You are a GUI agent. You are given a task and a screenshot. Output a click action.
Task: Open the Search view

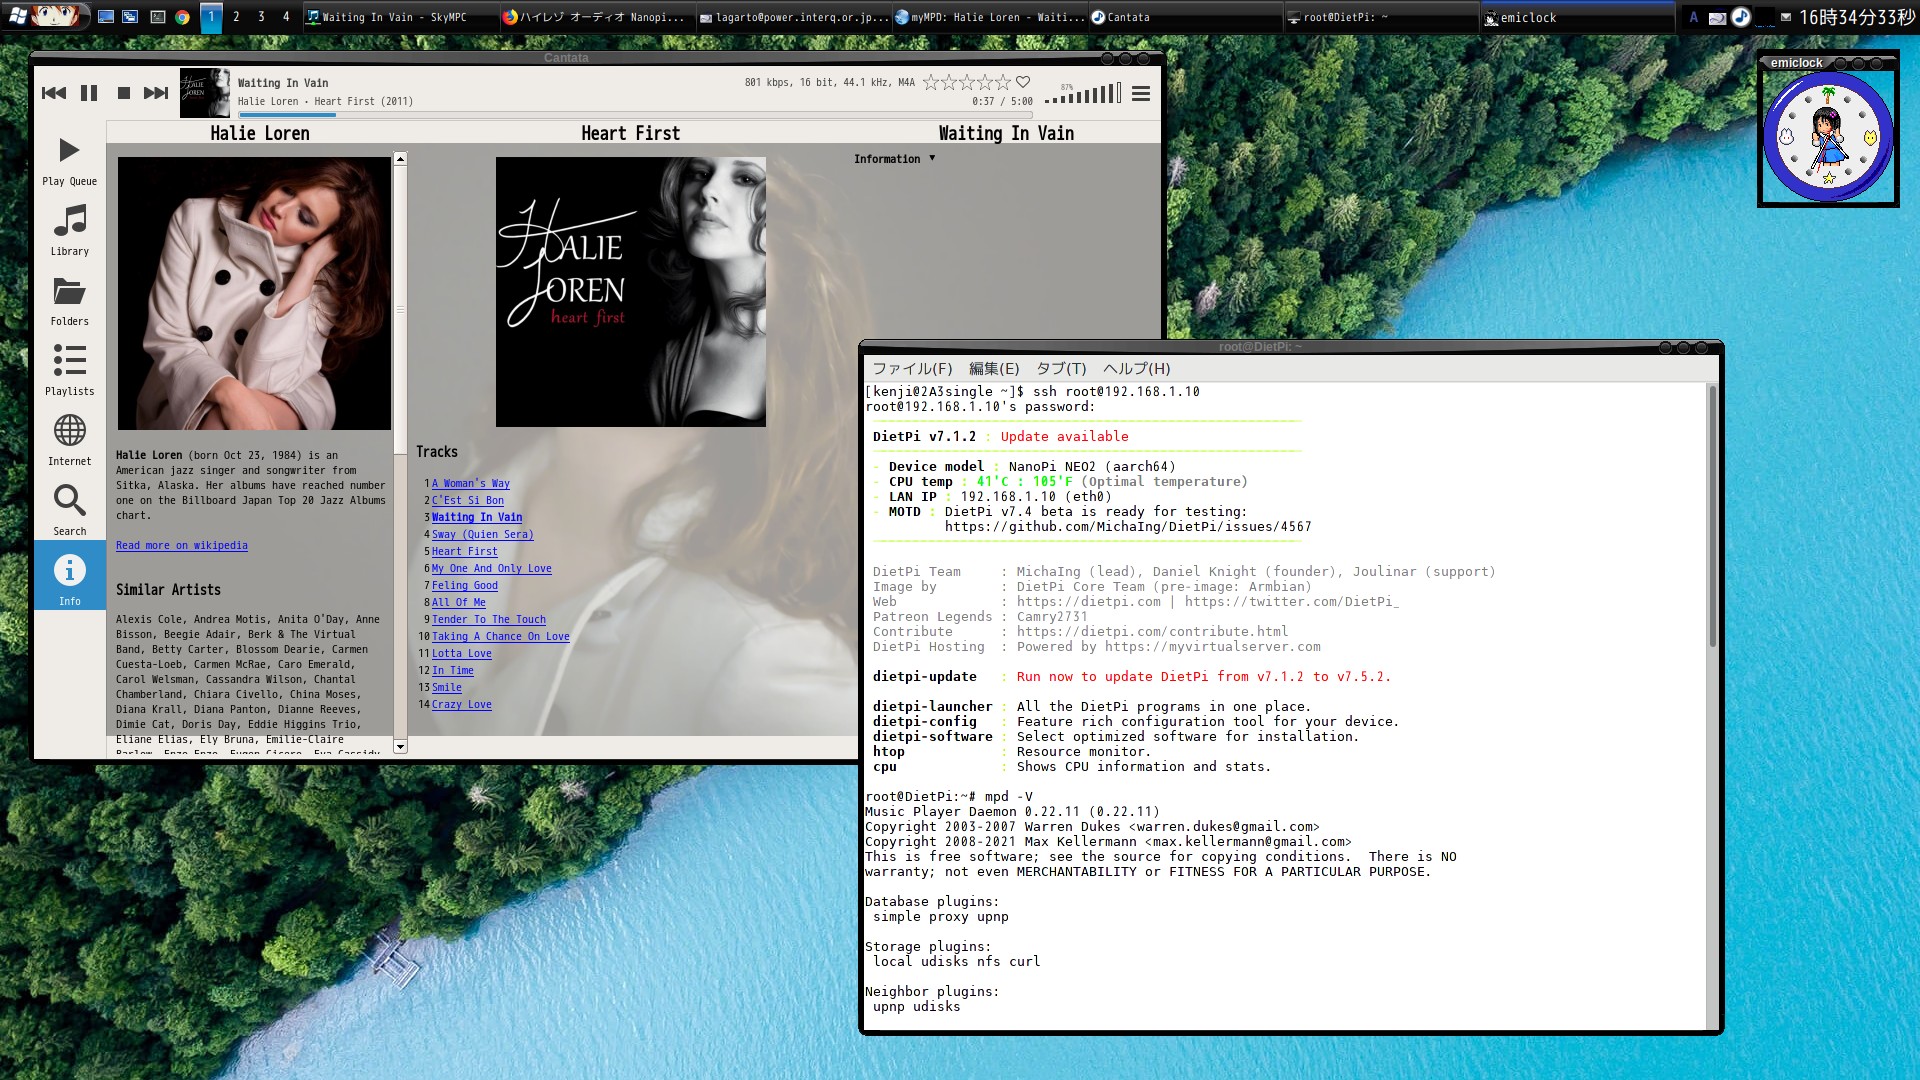coord(69,510)
